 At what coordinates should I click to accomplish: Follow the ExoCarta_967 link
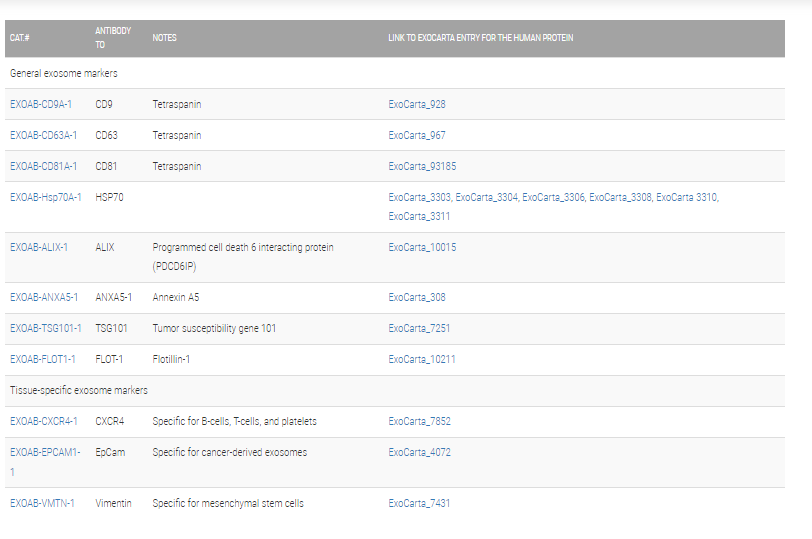(417, 135)
